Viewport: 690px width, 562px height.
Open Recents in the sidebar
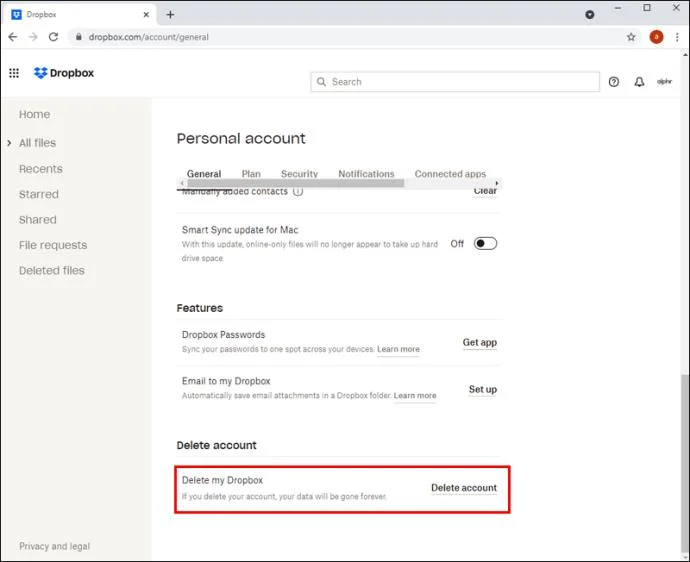click(x=40, y=169)
